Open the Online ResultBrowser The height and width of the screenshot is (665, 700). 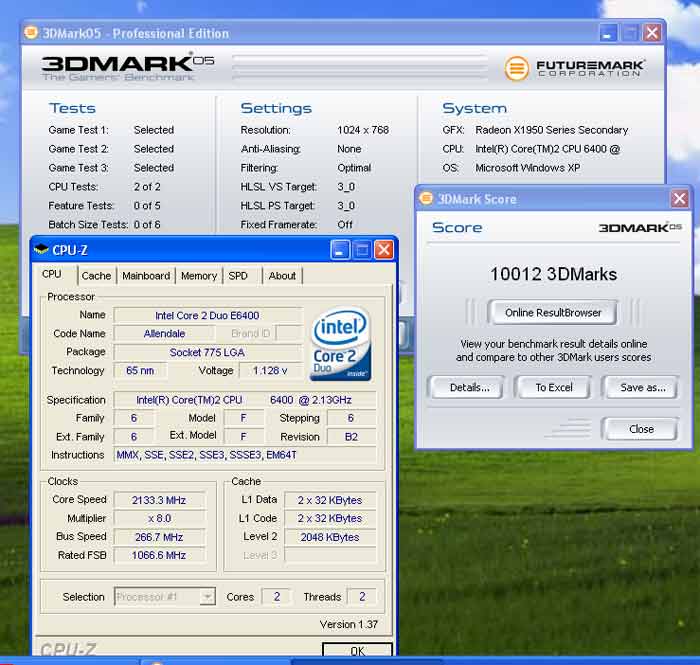point(553,312)
